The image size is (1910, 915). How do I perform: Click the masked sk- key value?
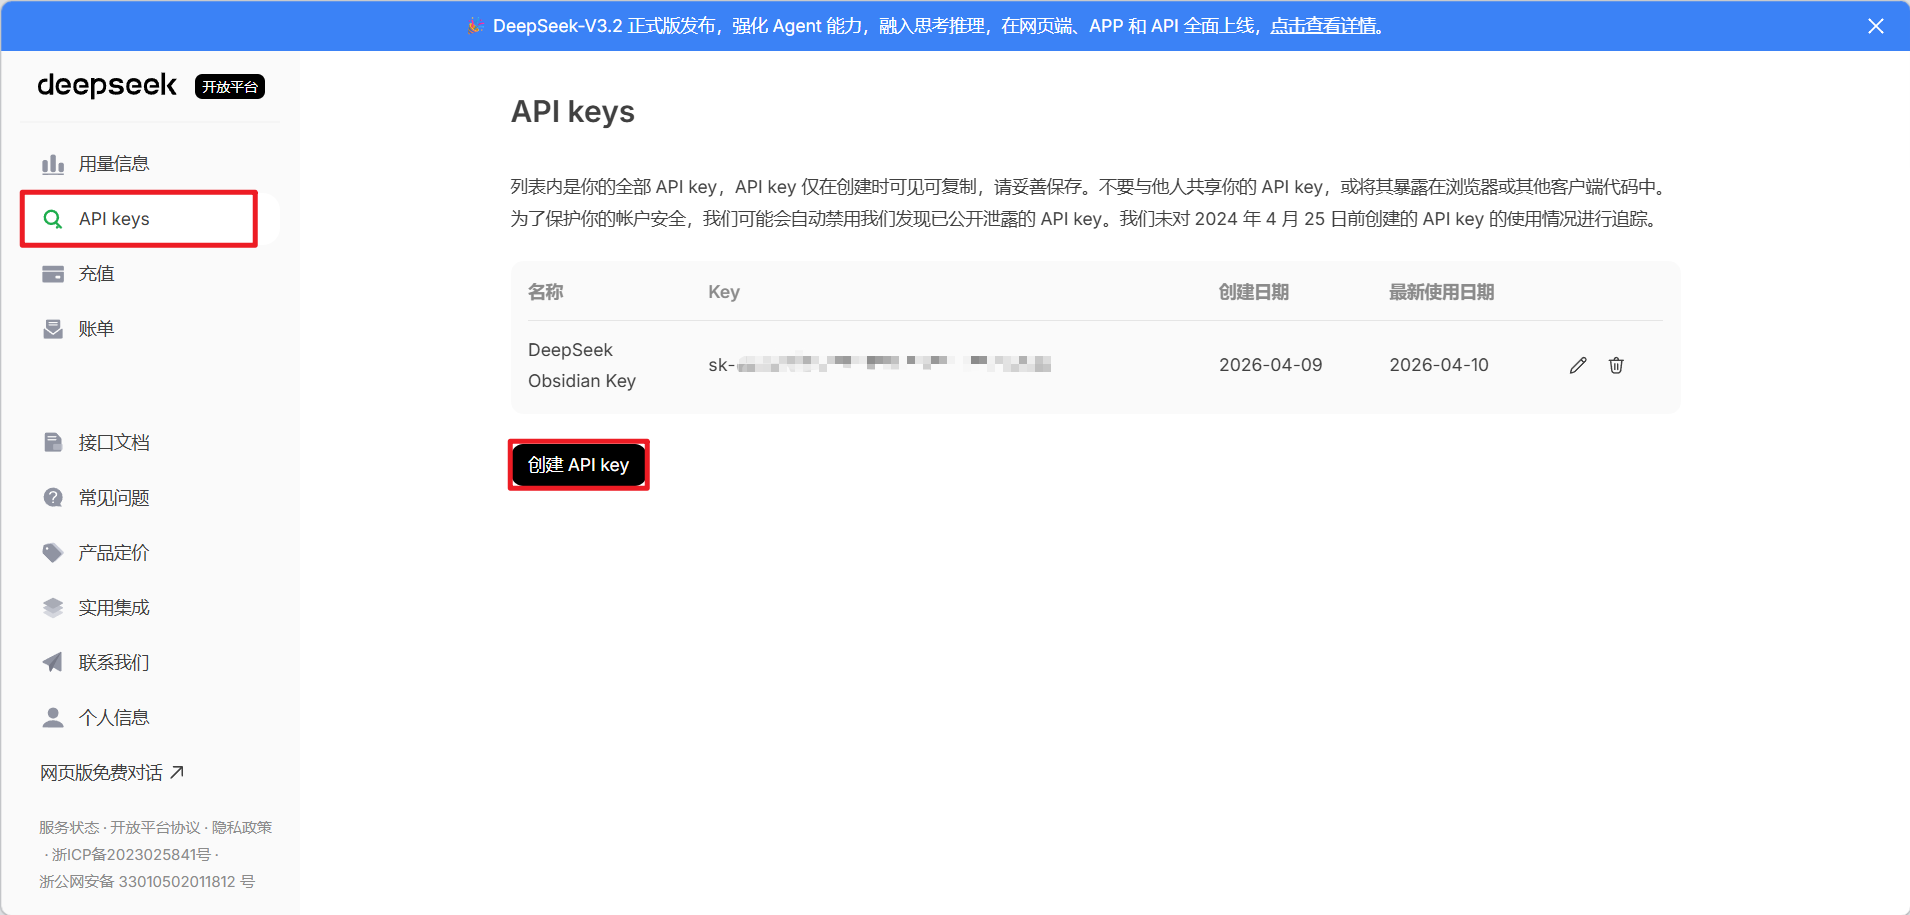click(880, 365)
